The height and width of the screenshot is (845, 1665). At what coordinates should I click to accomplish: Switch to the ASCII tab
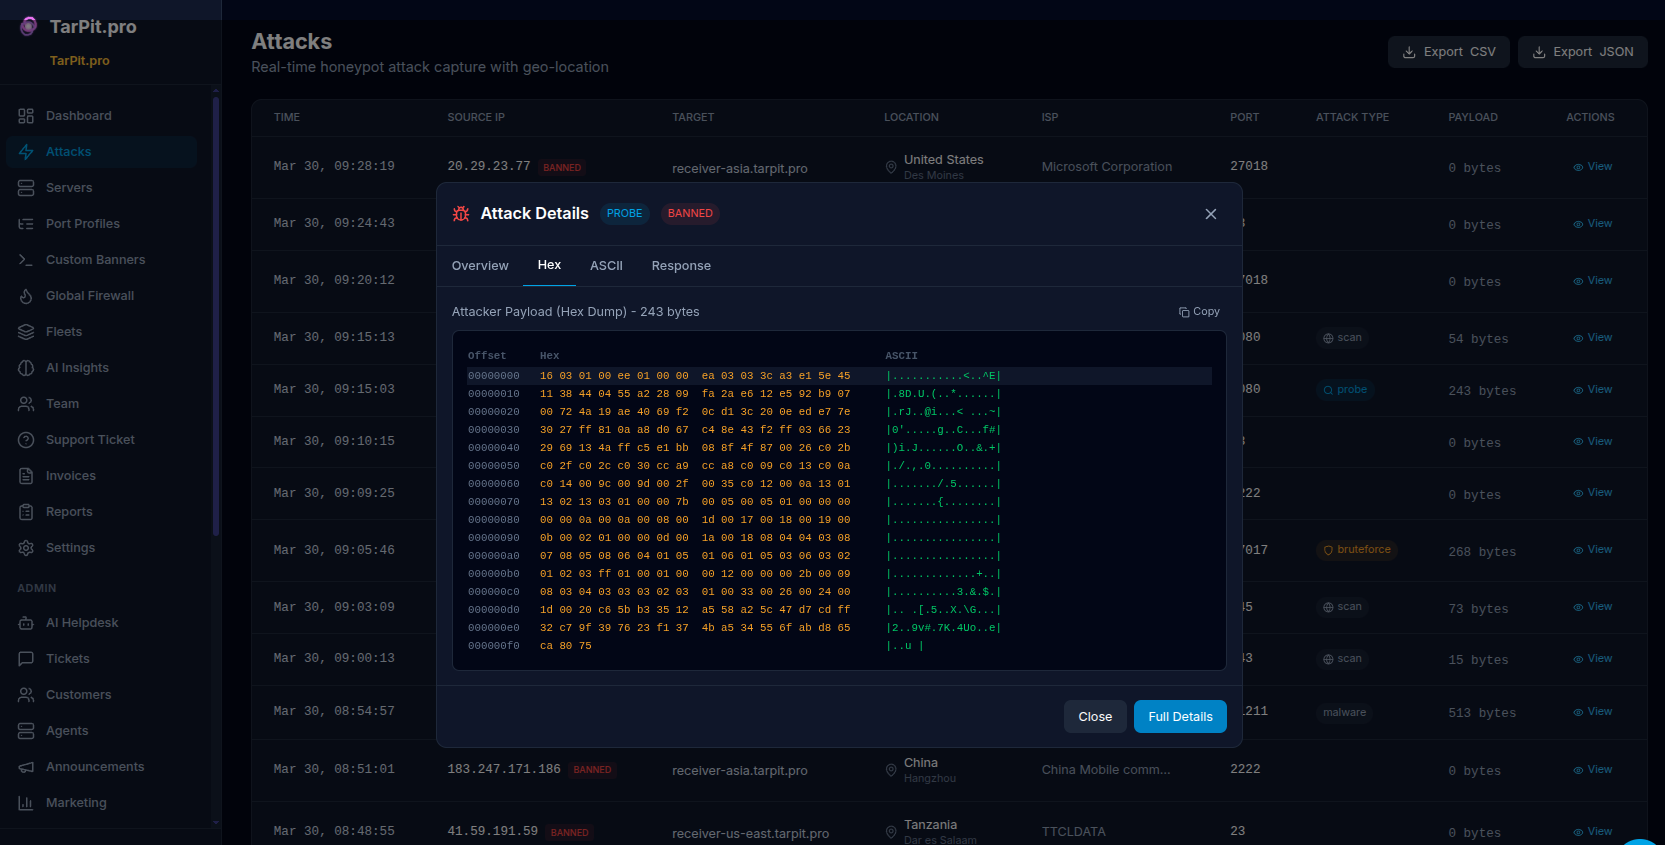point(606,266)
